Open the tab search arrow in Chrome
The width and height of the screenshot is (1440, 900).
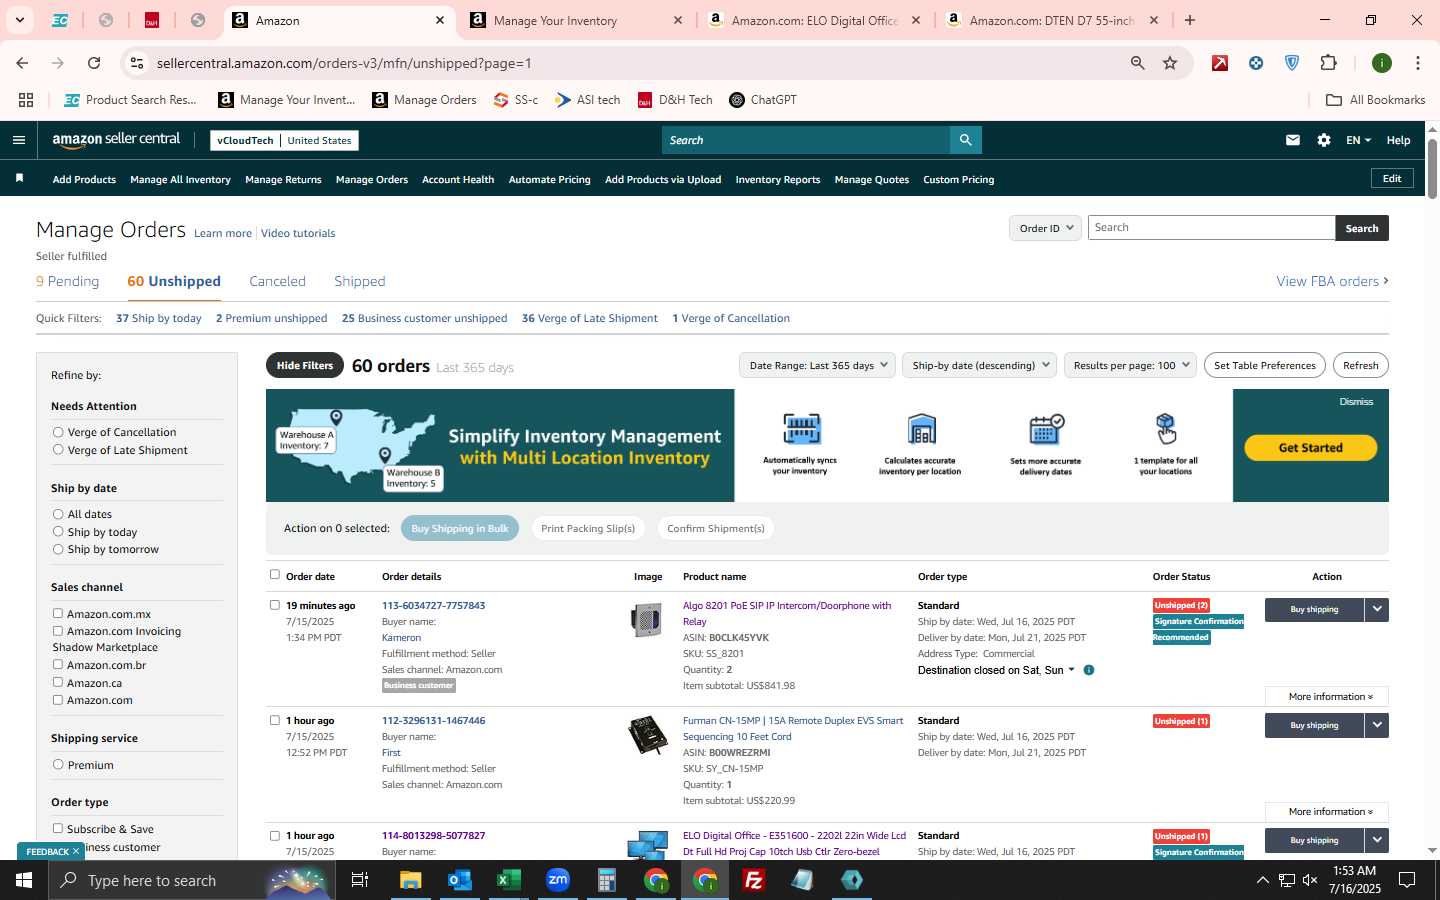[x=19, y=20]
